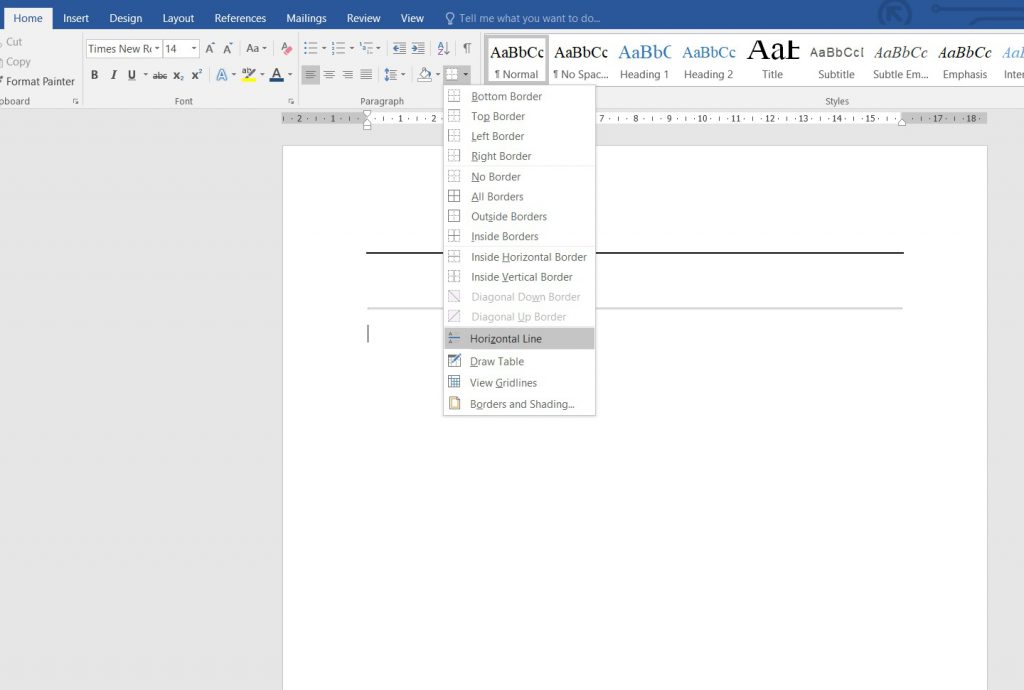The width and height of the screenshot is (1024, 690).
Task: Sort text using the A-Z sort icon
Action: point(442,48)
